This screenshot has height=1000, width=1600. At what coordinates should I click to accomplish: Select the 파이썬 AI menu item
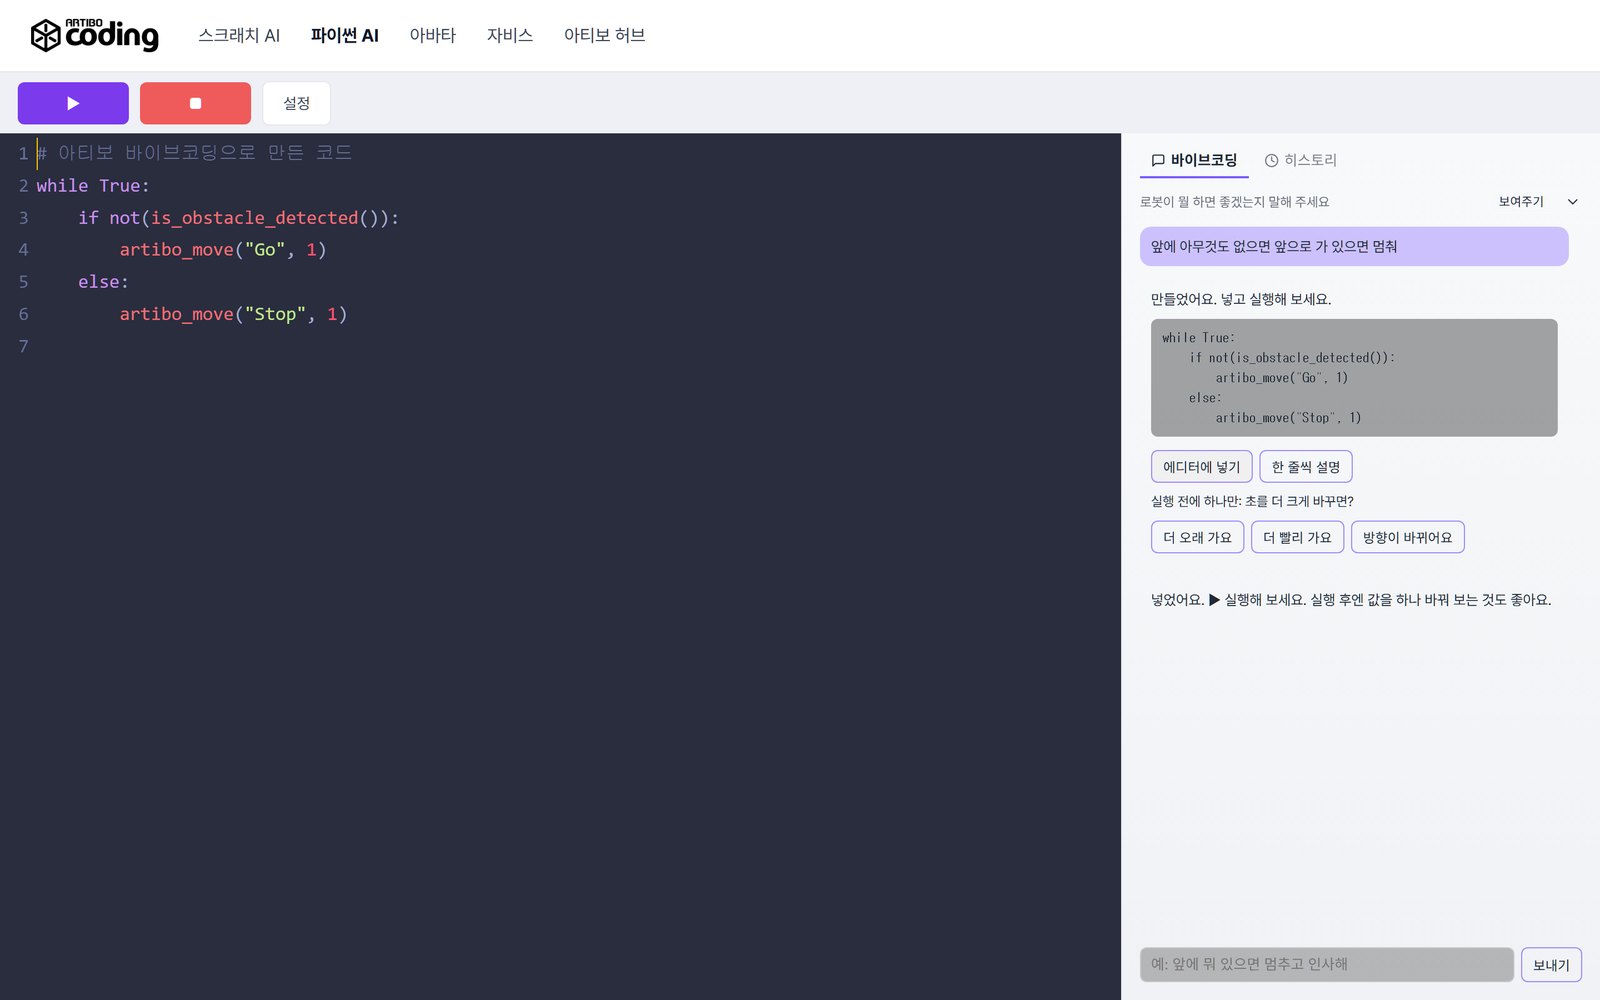[345, 35]
